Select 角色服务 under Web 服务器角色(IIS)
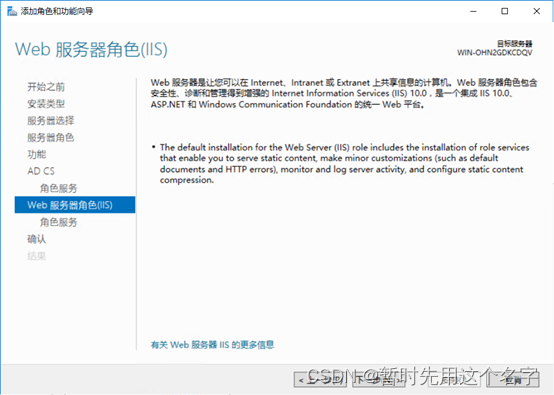The width and height of the screenshot is (554, 395). pyautogui.click(x=58, y=222)
